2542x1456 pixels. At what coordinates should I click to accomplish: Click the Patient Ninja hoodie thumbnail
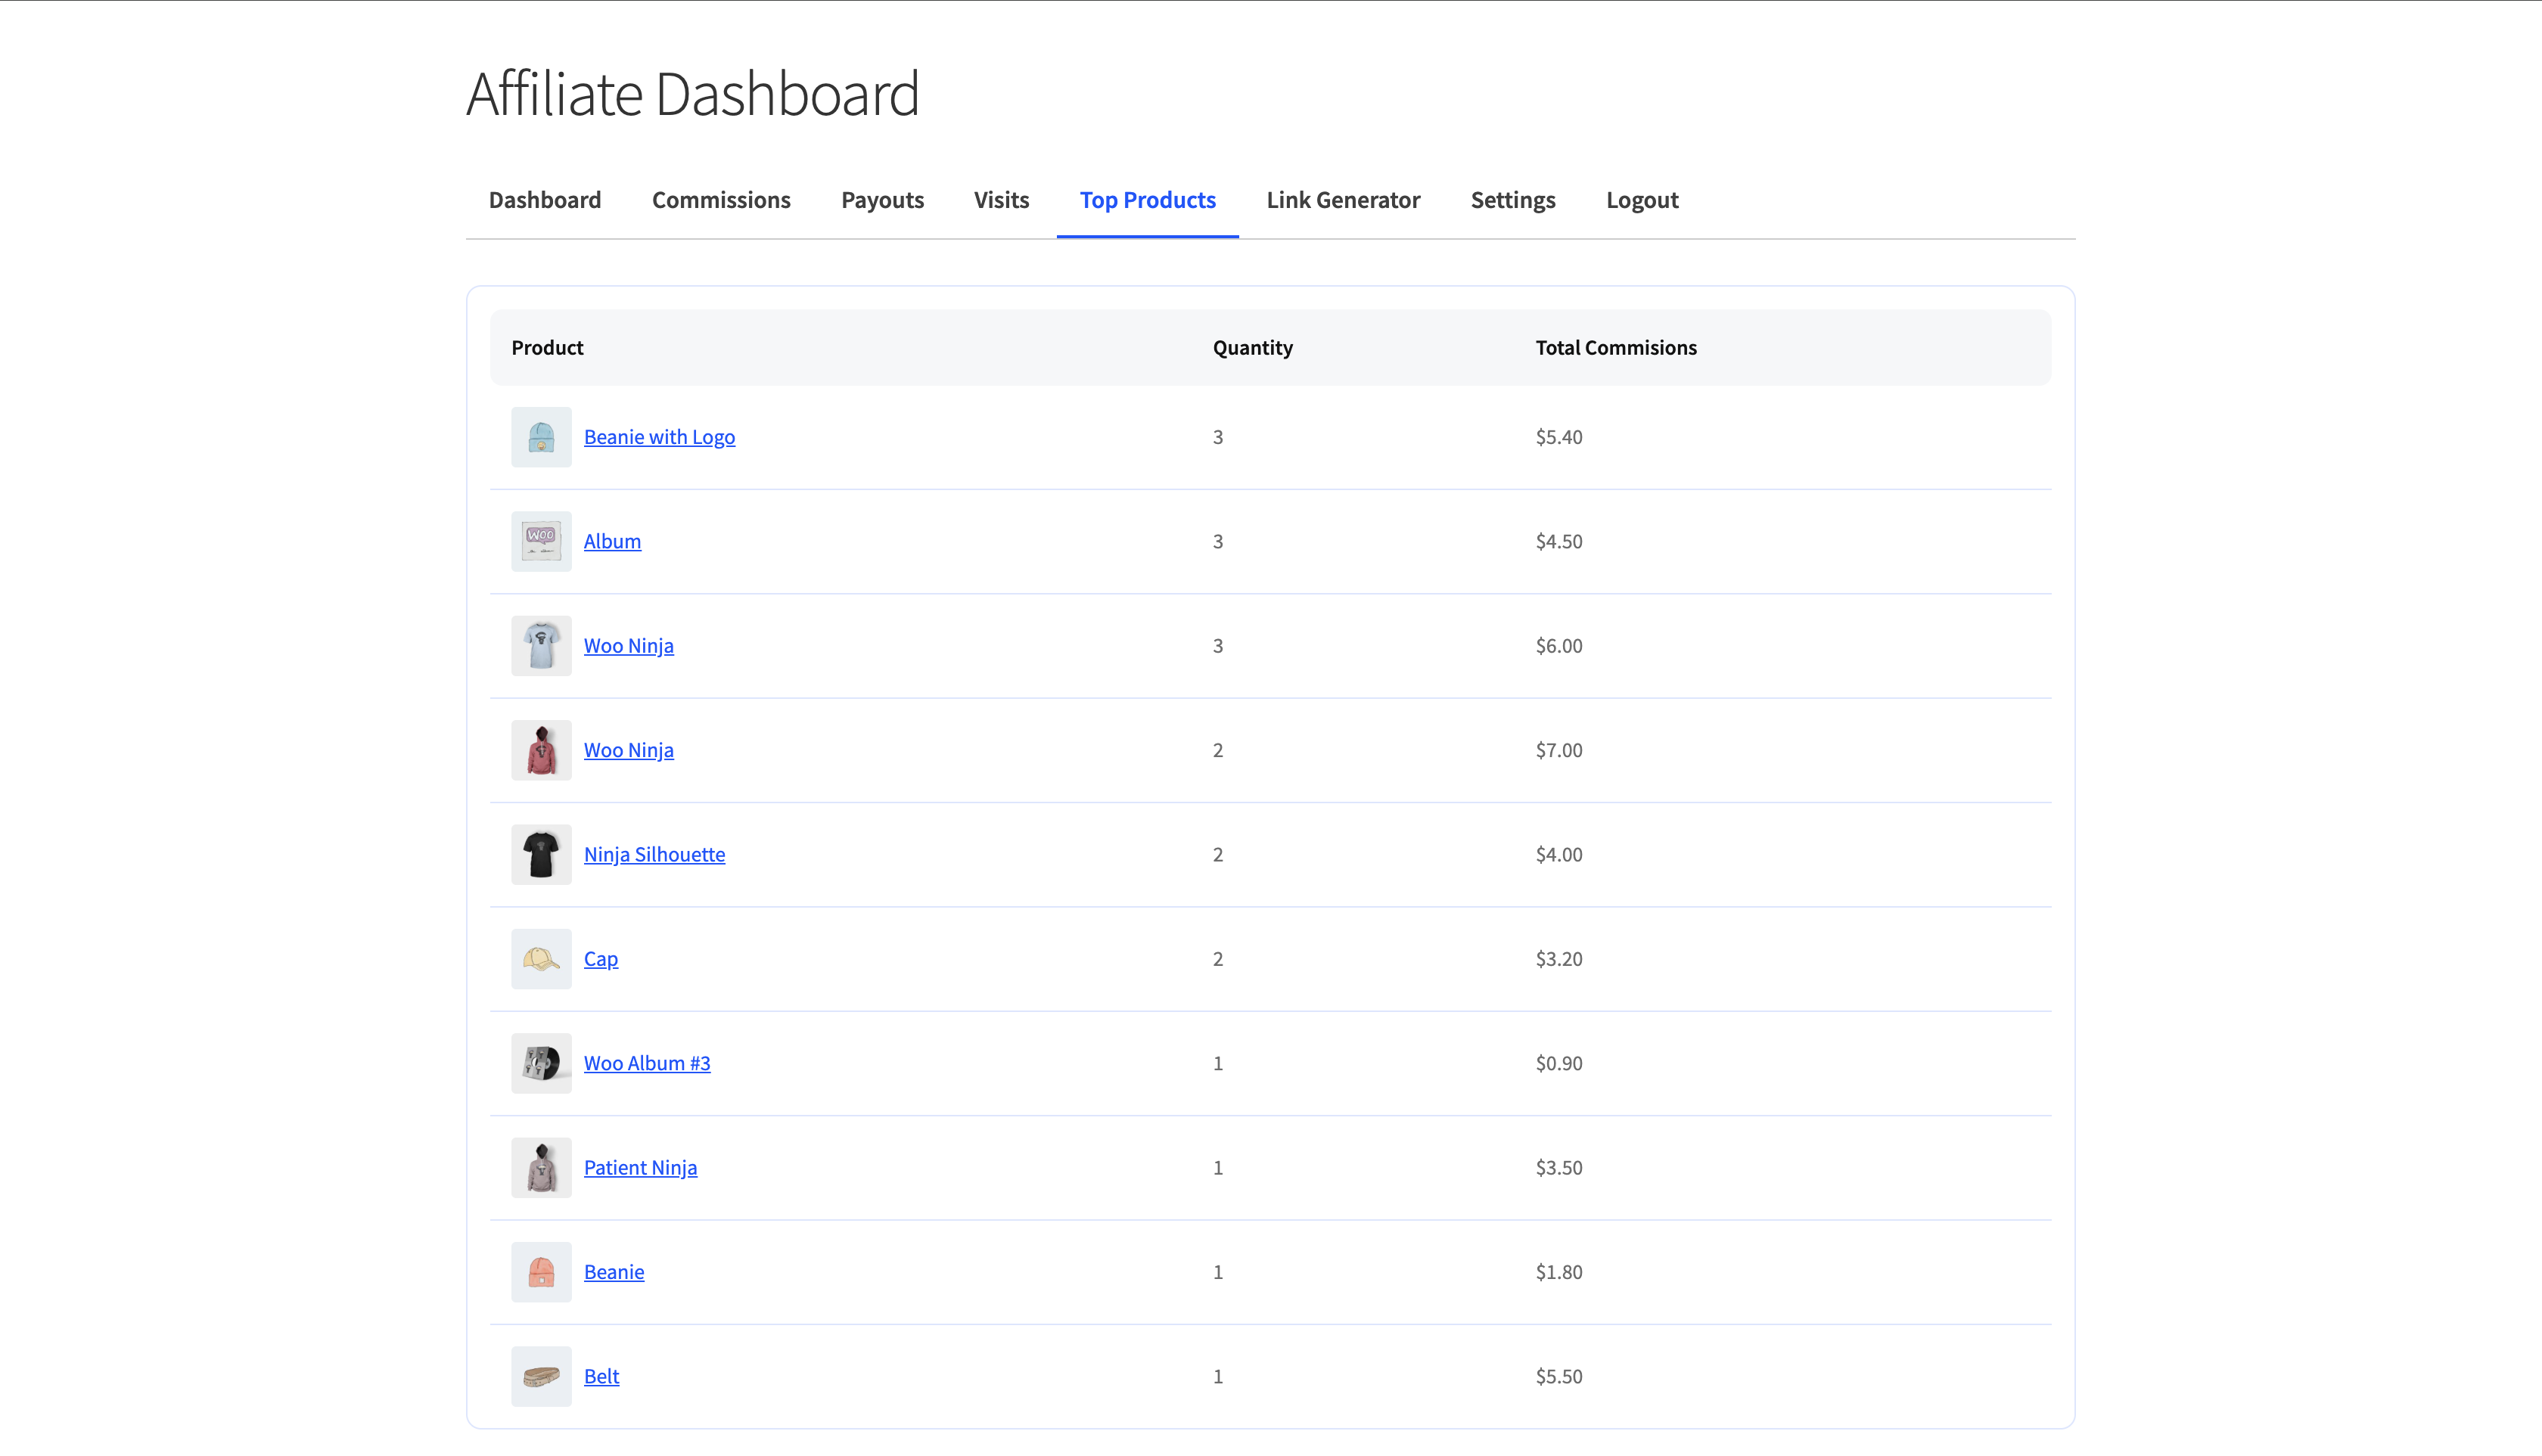point(540,1166)
